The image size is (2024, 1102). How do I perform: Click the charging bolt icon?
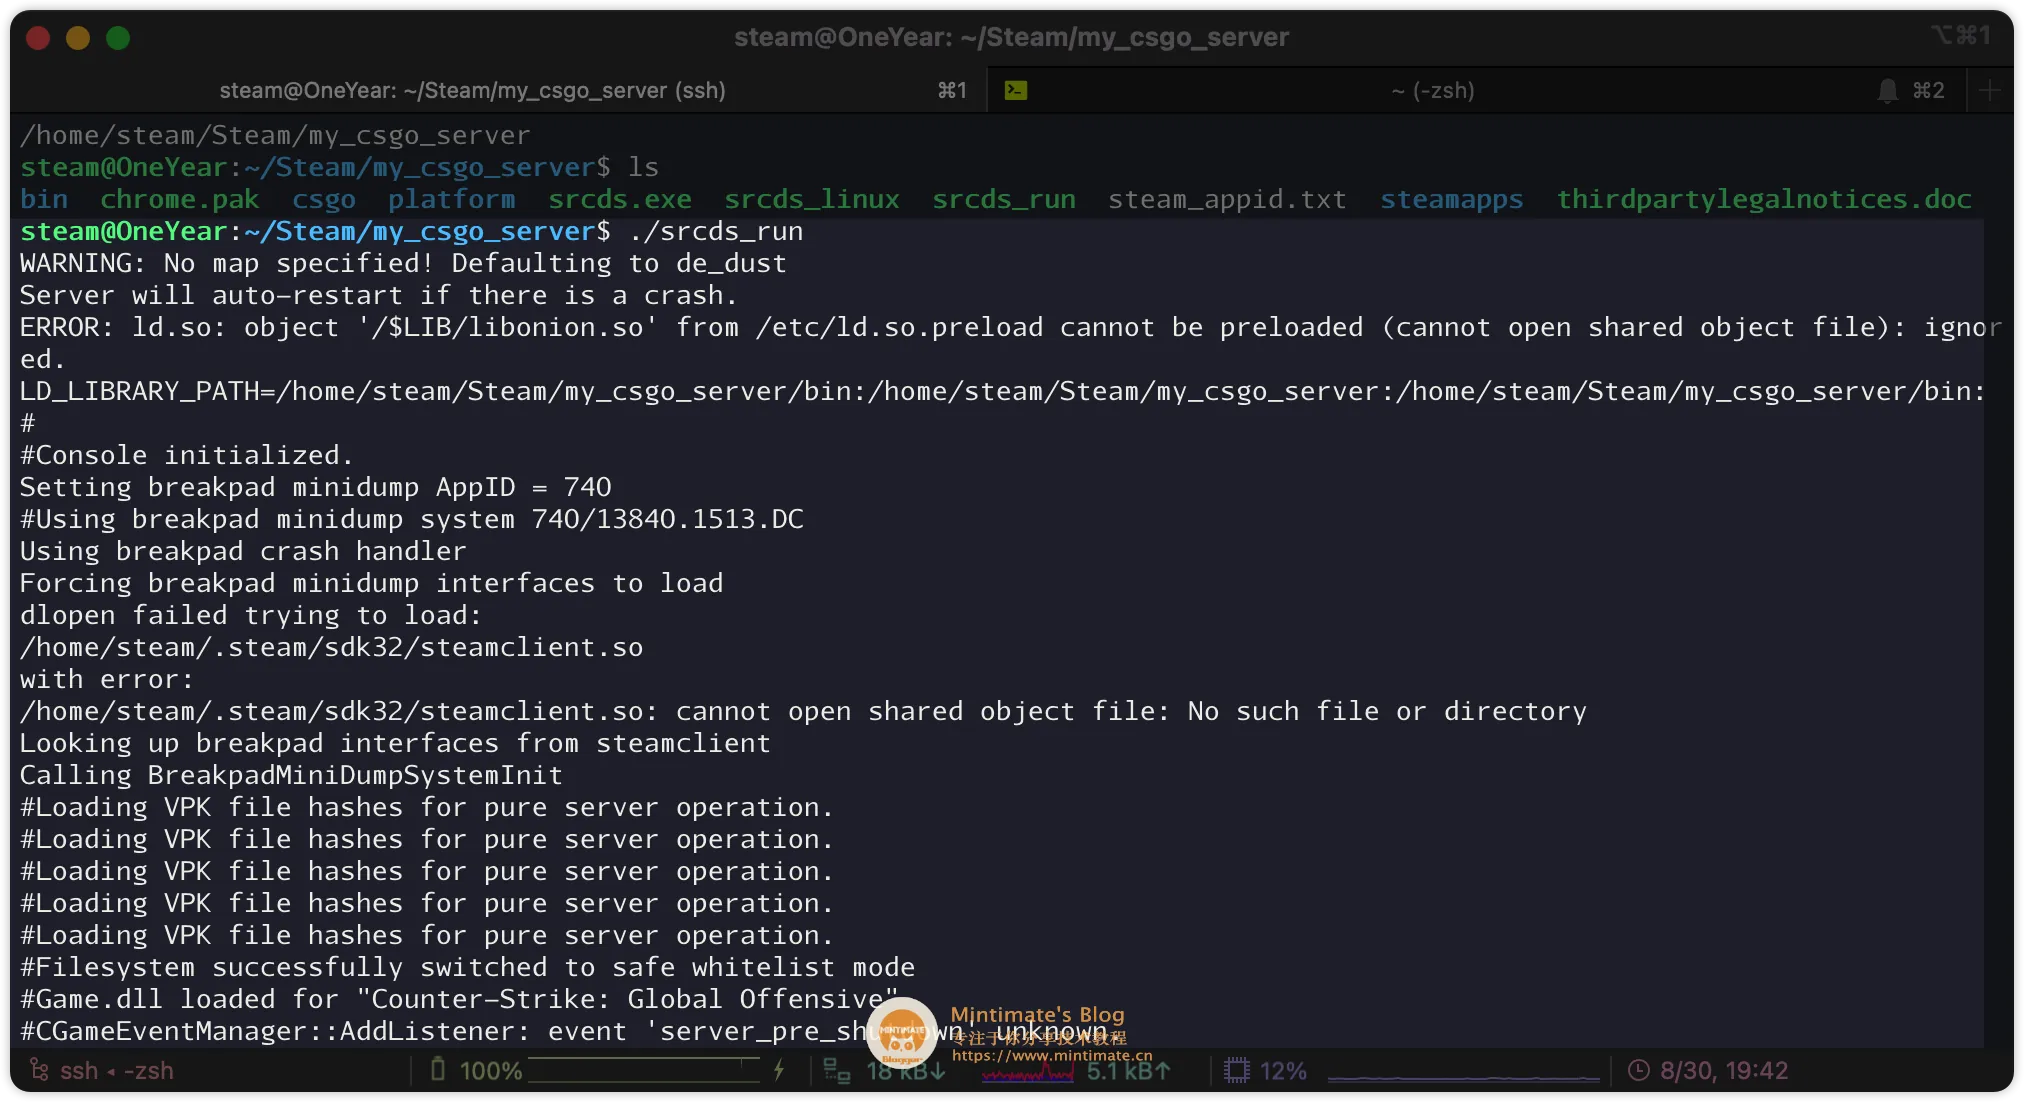click(x=778, y=1070)
